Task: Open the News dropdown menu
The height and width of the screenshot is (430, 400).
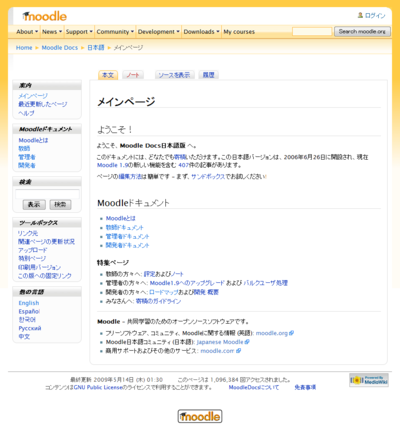Action: click(x=52, y=32)
